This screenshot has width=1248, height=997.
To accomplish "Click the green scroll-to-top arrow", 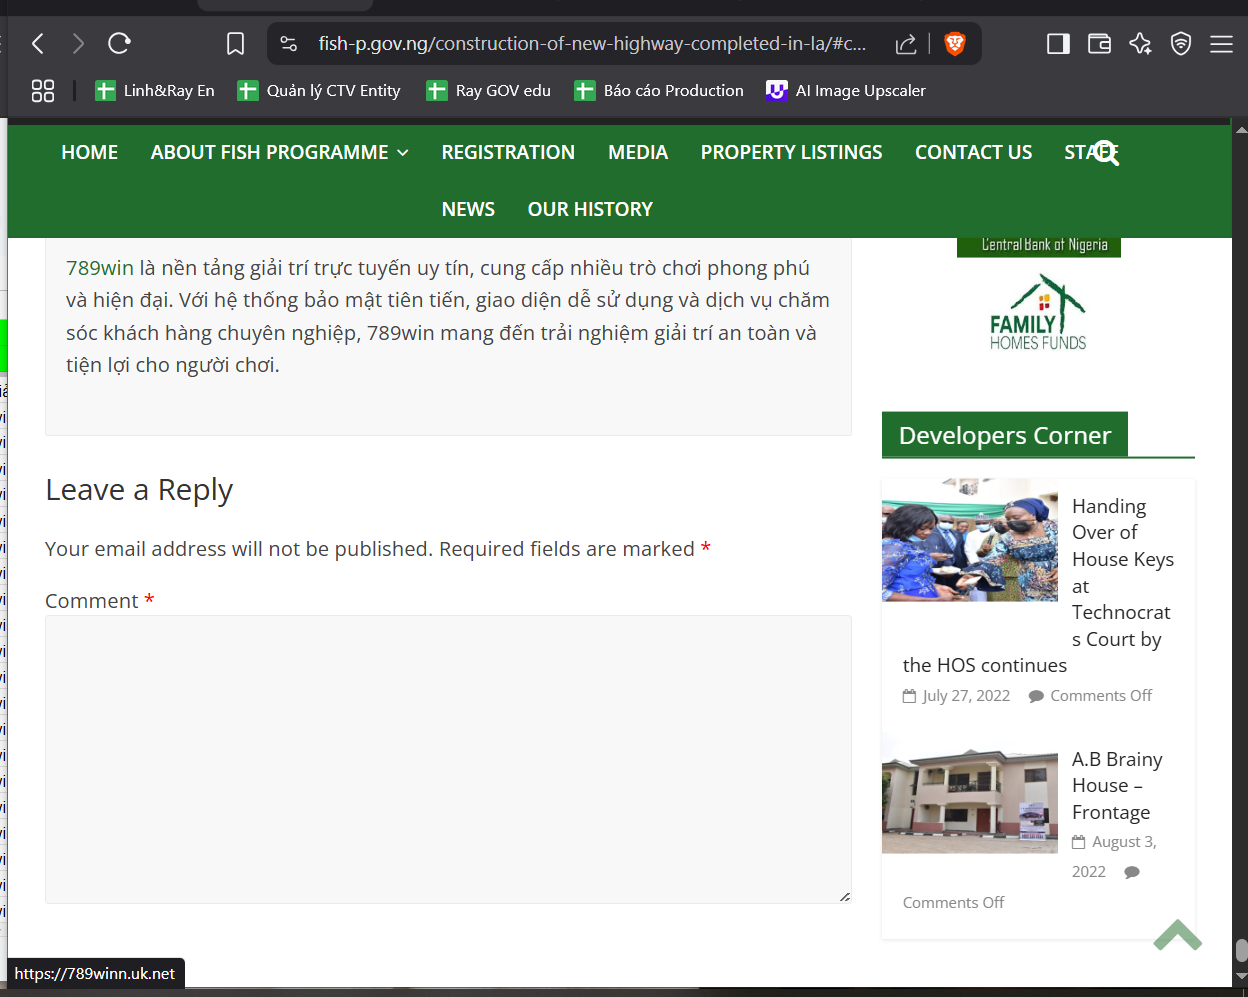I will 1177,935.
